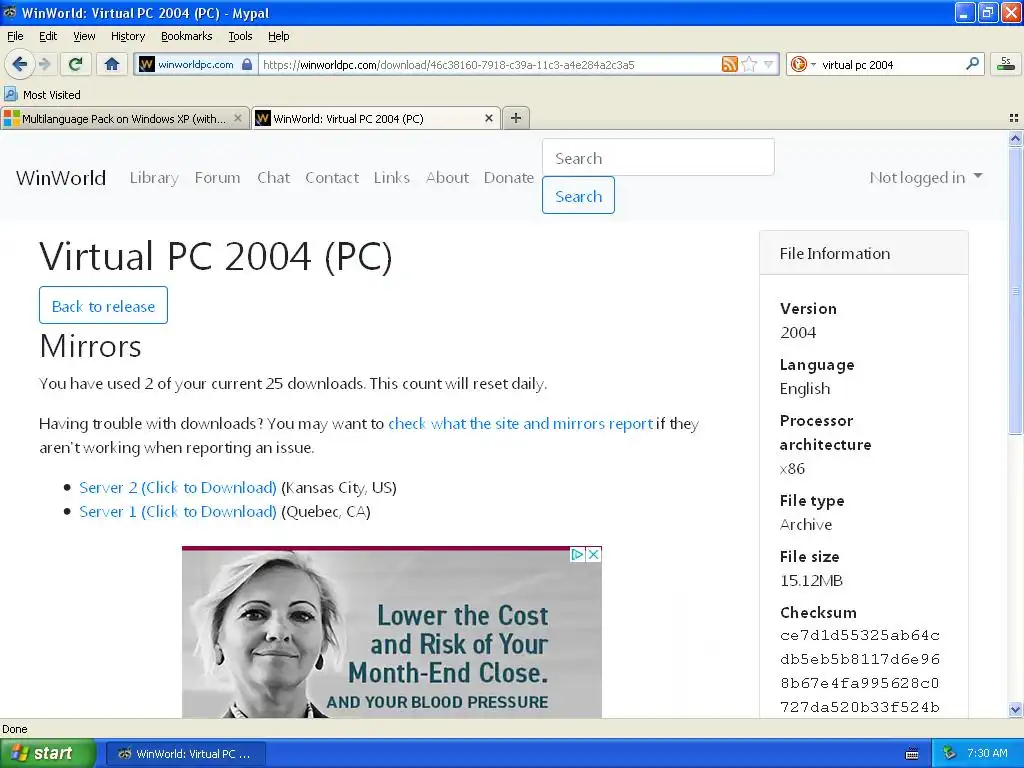The image size is (1024, 768).
Task: Click the scrollbar up arrow
Action: 1015,138
